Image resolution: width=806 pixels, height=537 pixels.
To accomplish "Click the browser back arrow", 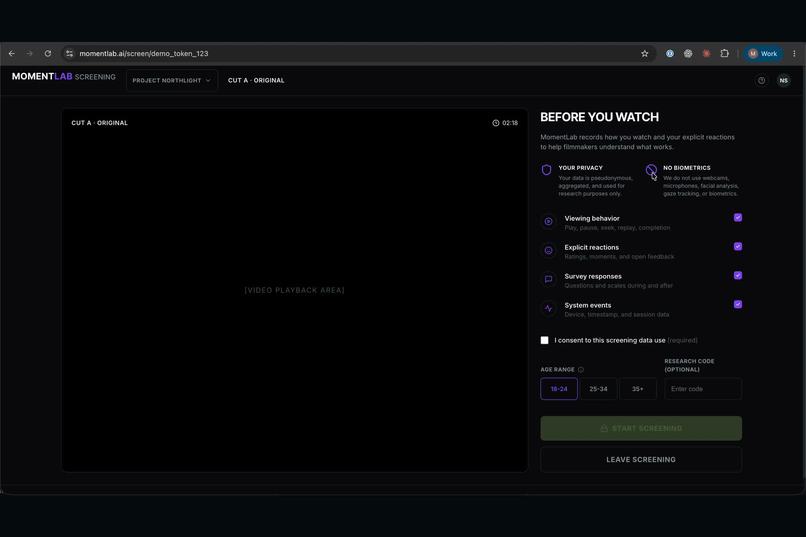I will coord(12,53).
